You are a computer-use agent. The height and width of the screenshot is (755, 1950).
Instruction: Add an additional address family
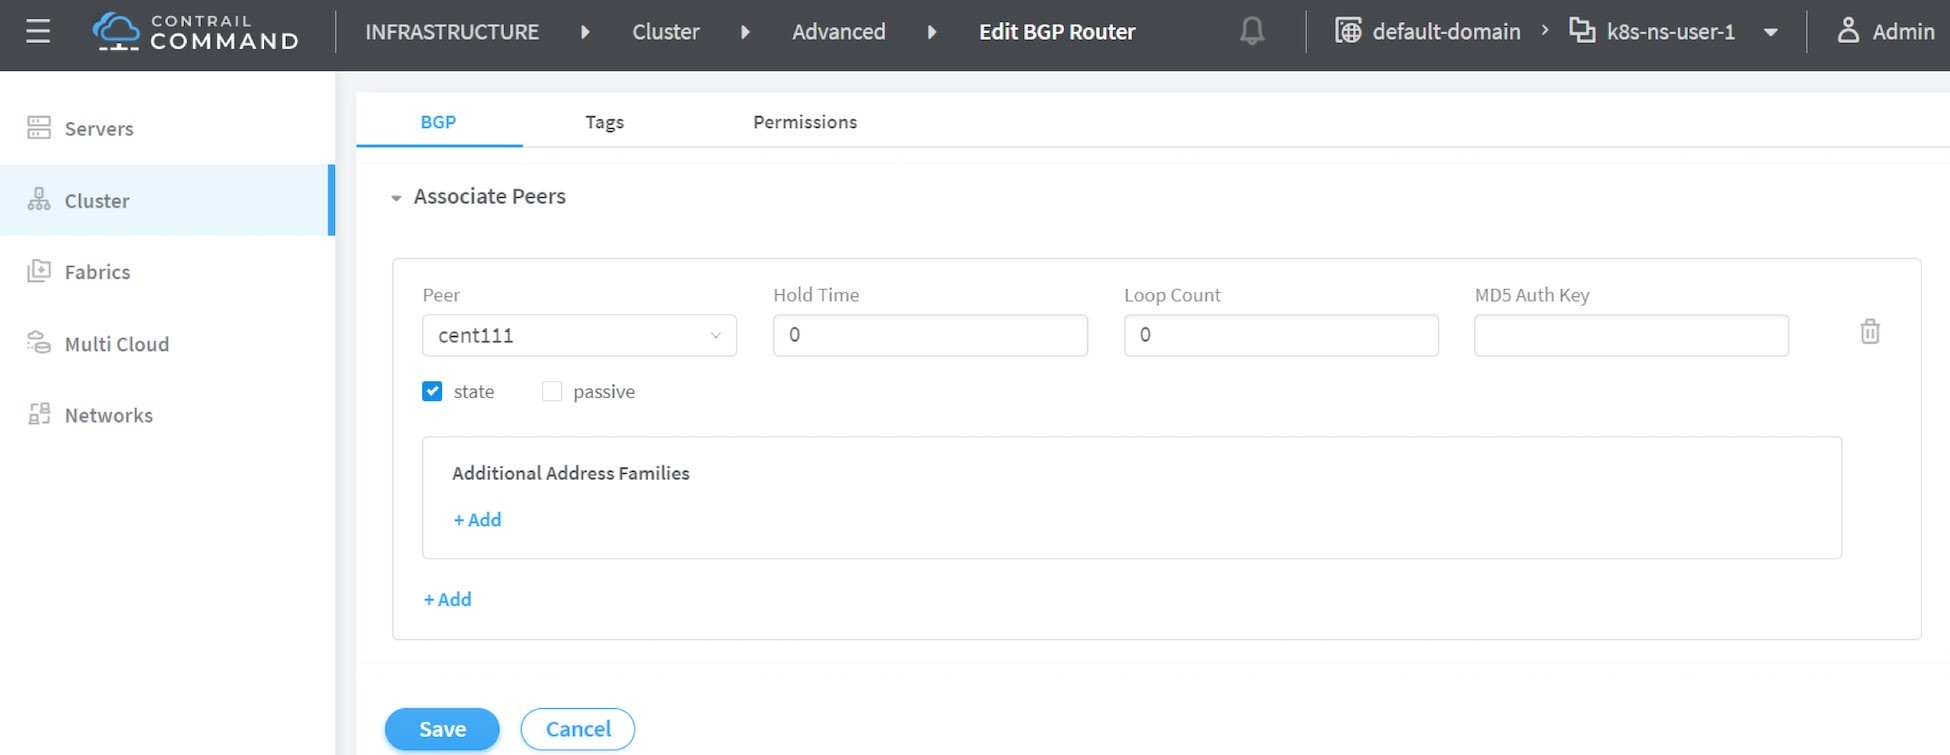[x=477, y=520]
